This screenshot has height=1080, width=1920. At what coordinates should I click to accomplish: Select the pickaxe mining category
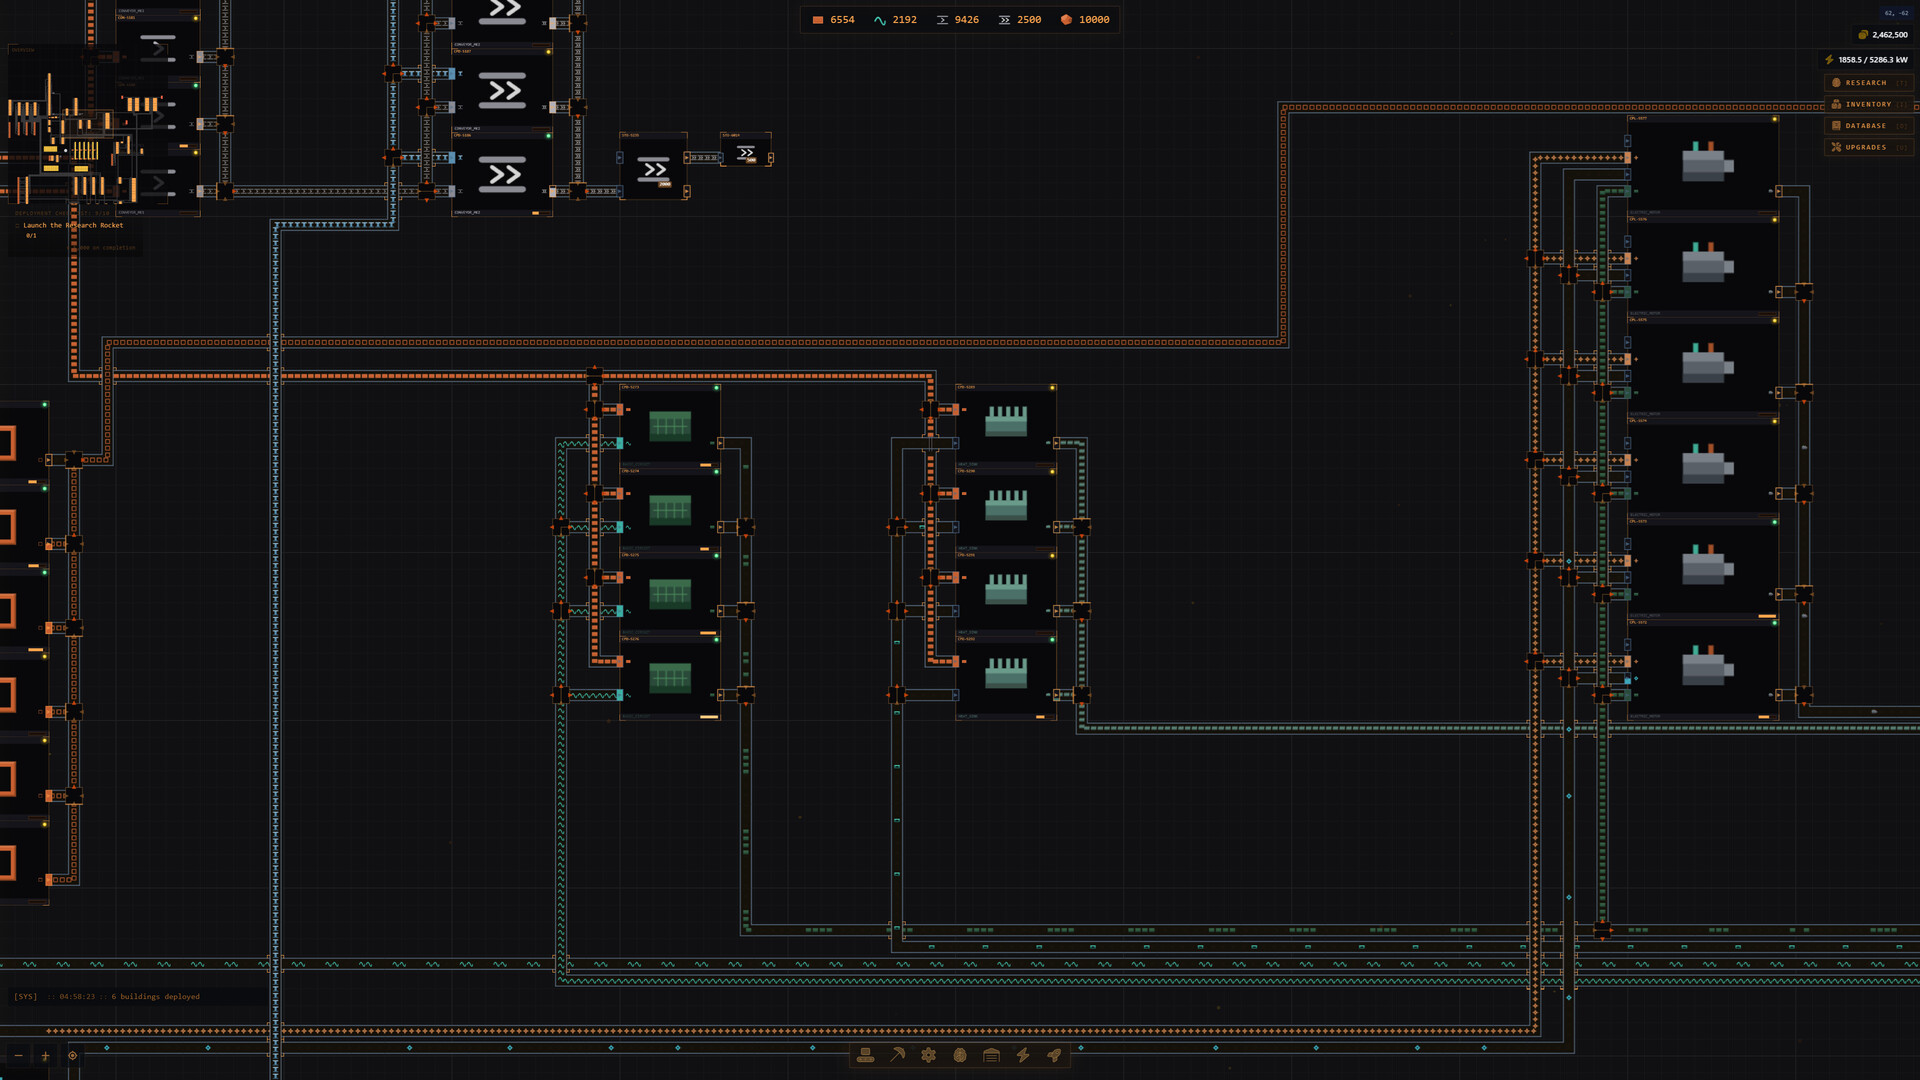coord(898,1055)
